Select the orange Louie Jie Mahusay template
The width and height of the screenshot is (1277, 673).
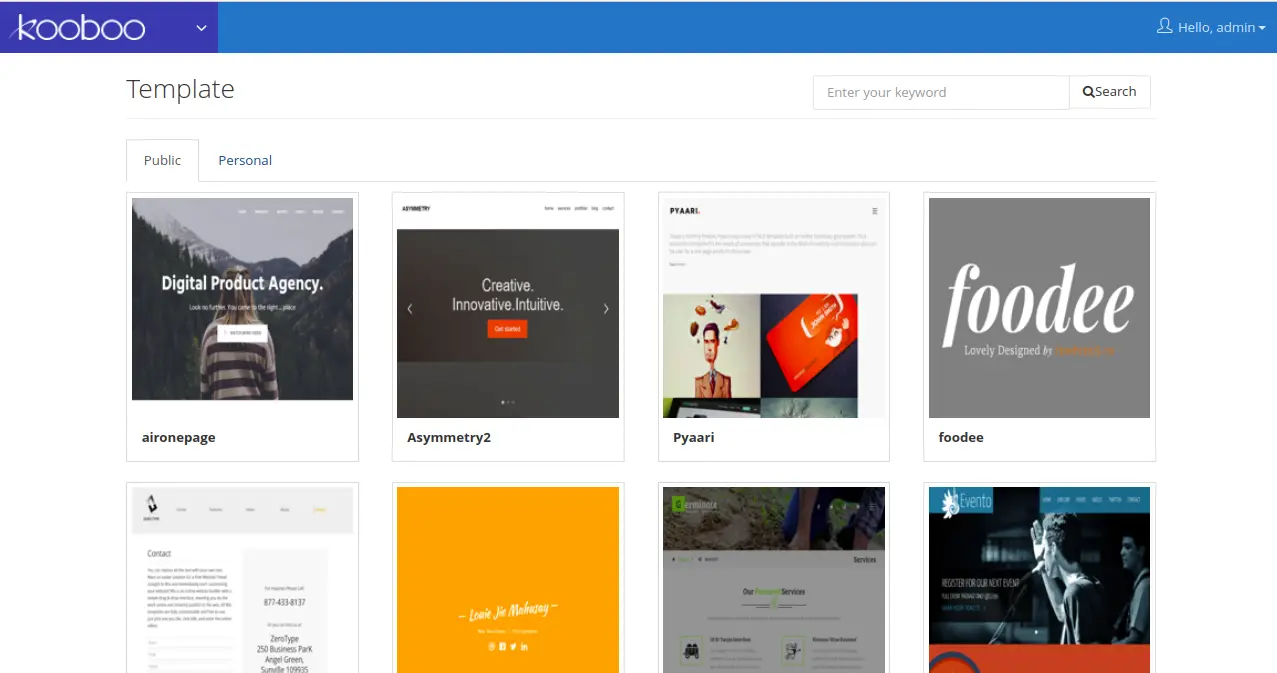pyautogui.click(x=508, y=580)
